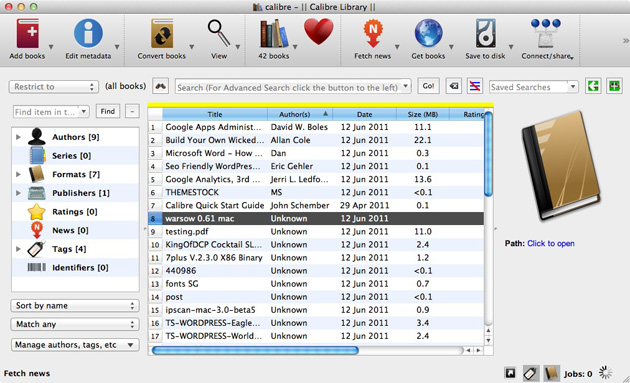Select Google Apps Administ... book row
Screen dimensions: 630x383
(316, 127)
